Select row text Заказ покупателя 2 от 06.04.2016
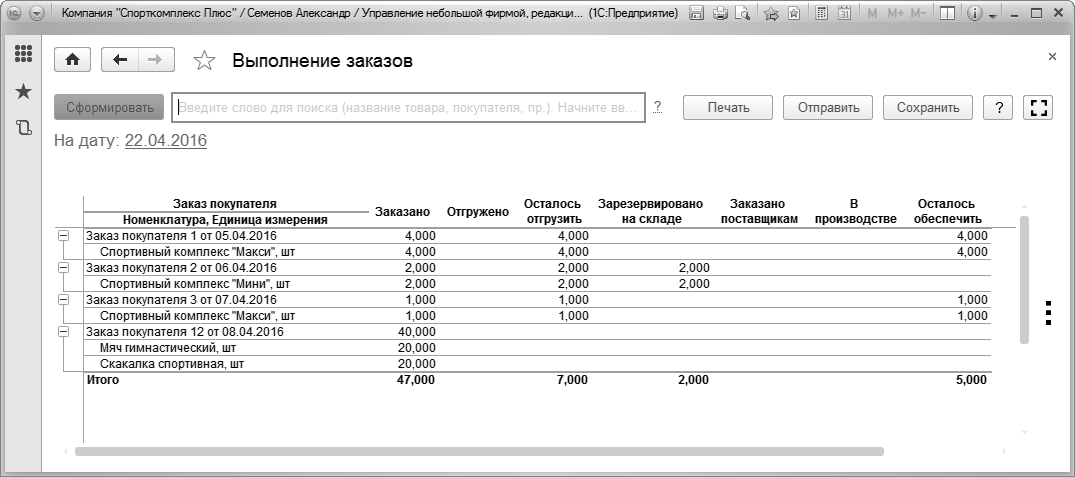The height and width of the screenshot is (477, 1075). click(181, 268)
